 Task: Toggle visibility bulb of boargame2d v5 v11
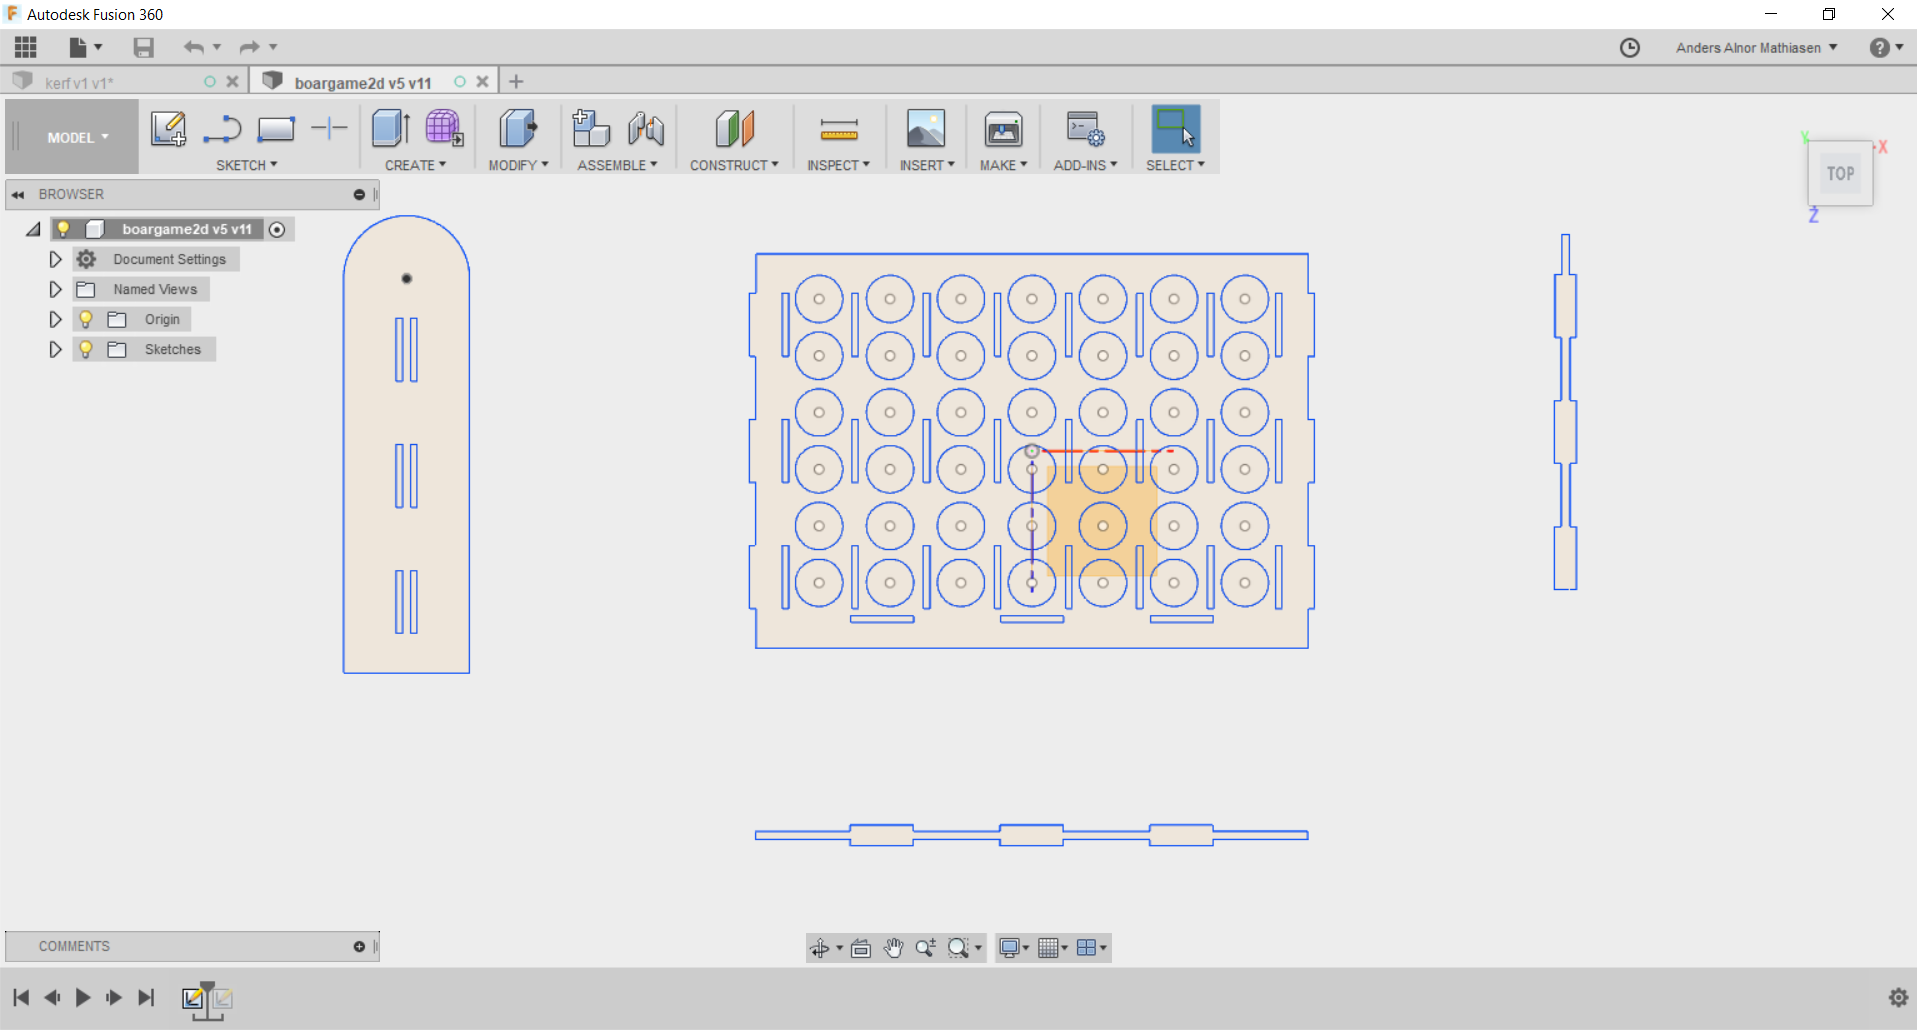(64, 229)
